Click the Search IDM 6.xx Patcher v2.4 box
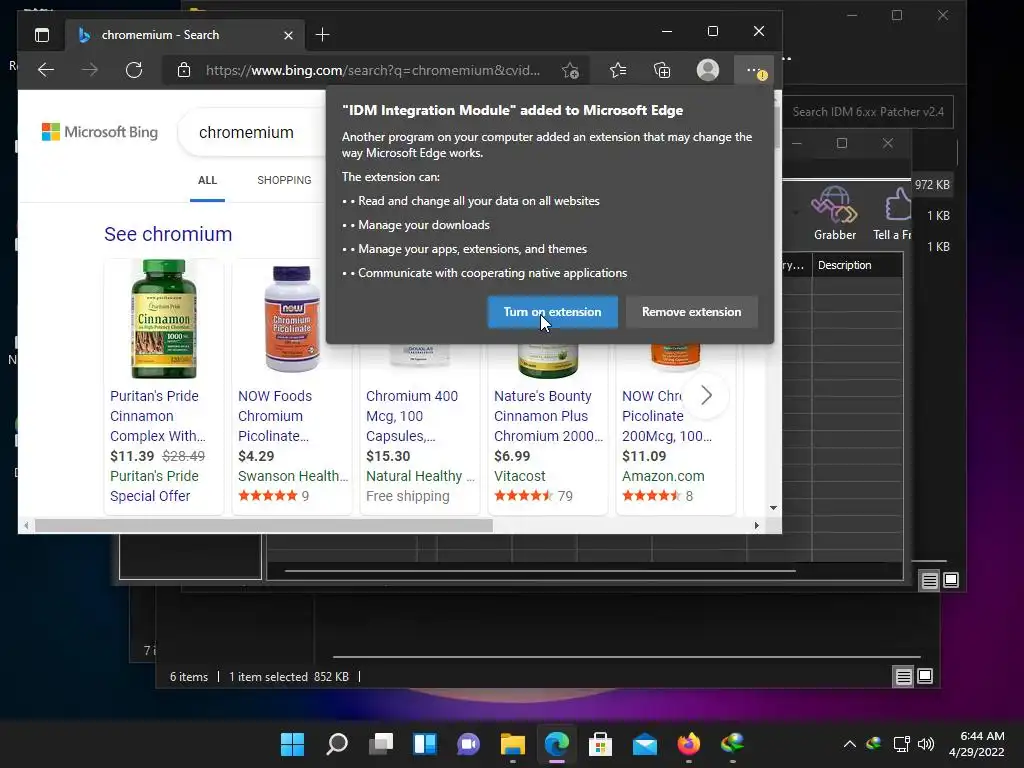The image size is (1024, 768). pyautogui.click(x=868, y=112)
